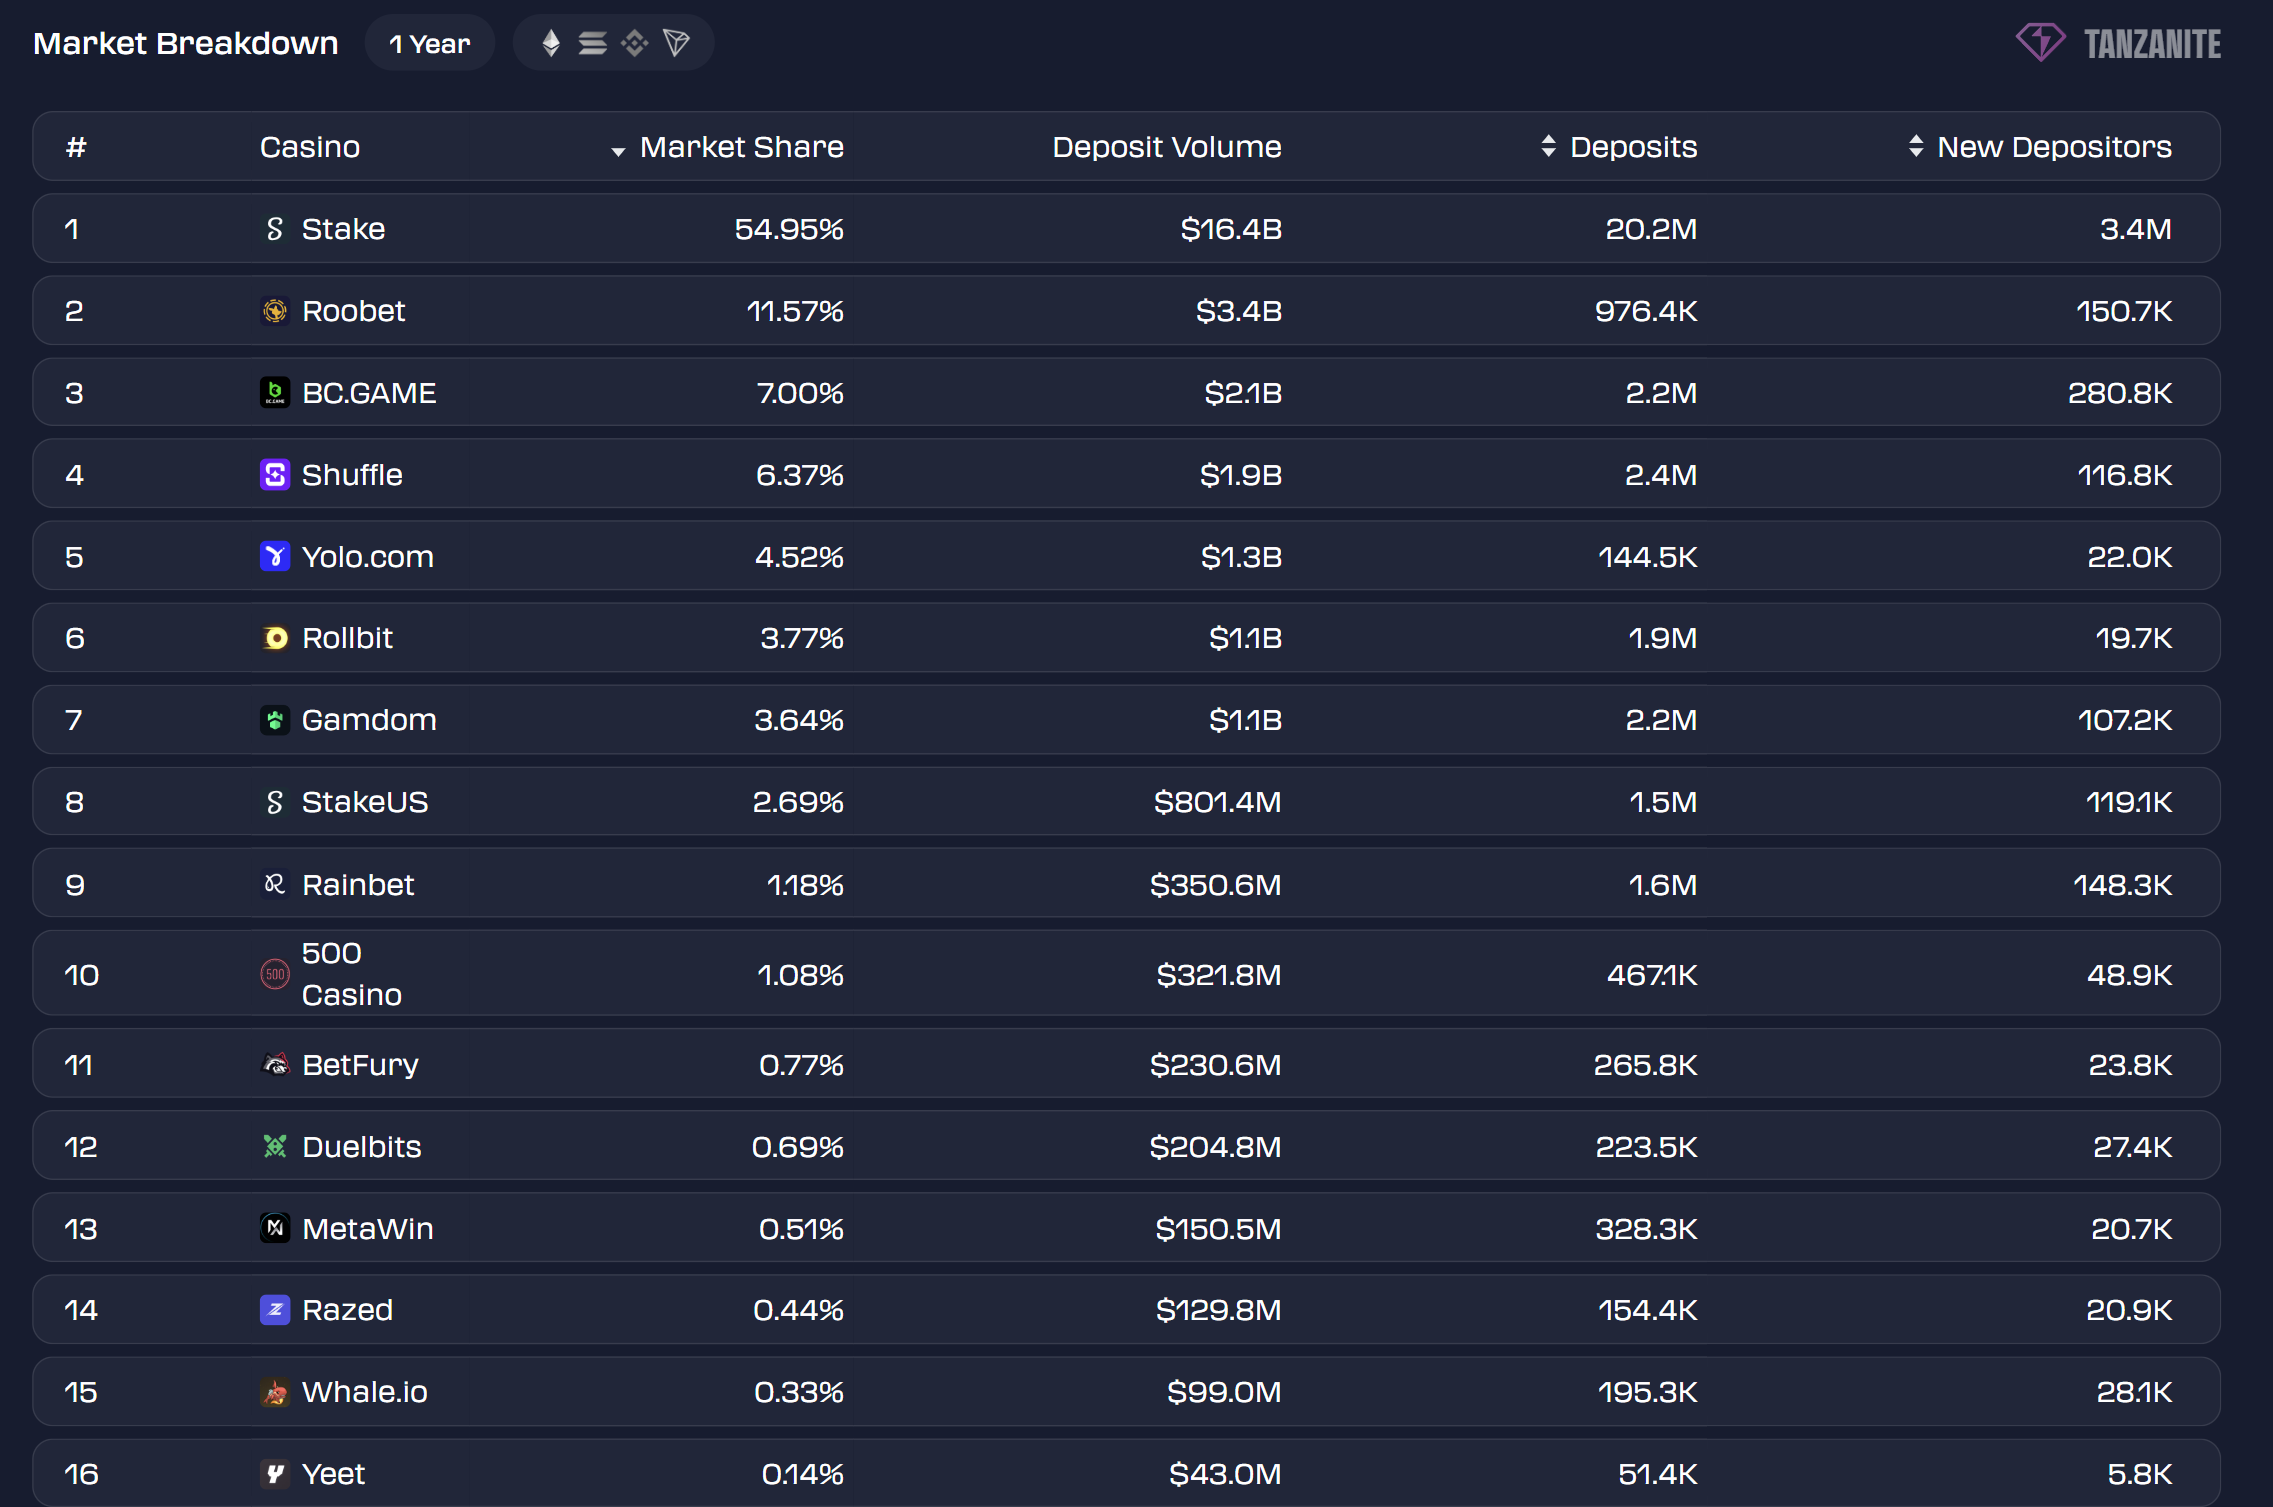
Task: Click 500 Casino's 467.1K deposits value
Action: coord(1652,975)
